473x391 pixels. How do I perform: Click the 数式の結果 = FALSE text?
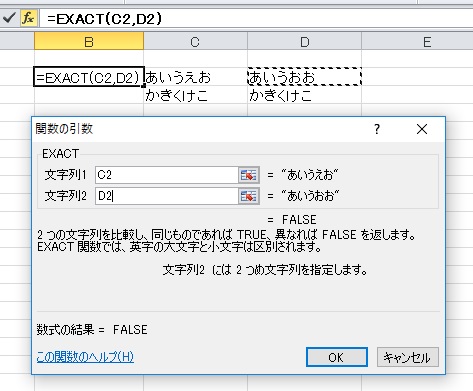tap(92, 329)
